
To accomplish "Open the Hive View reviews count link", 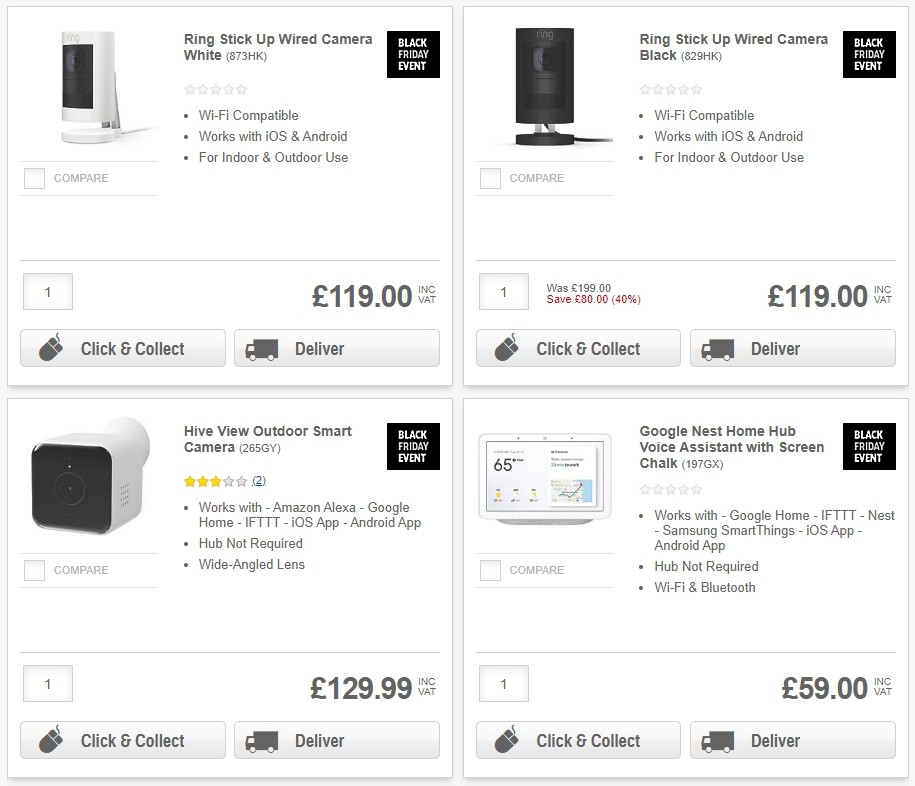I will point(259,481).
